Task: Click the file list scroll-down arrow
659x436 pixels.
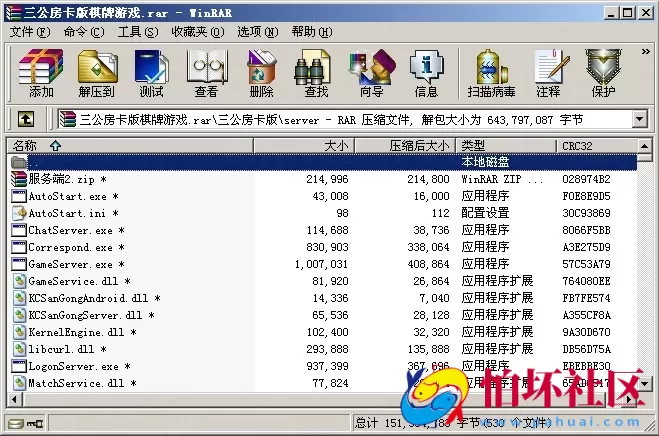Action: point(645,383)
